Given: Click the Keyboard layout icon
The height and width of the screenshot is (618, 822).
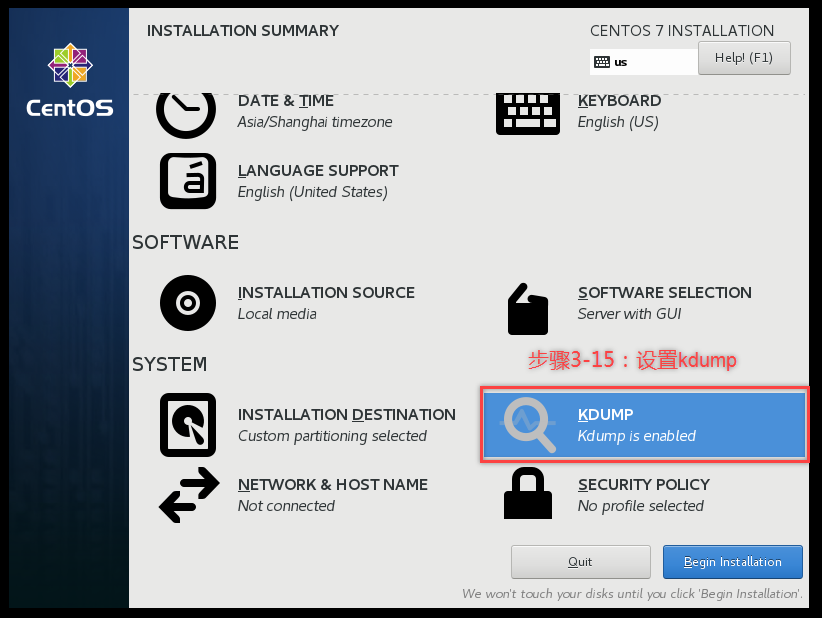Looking at the screenshot, I should point(528,114).
